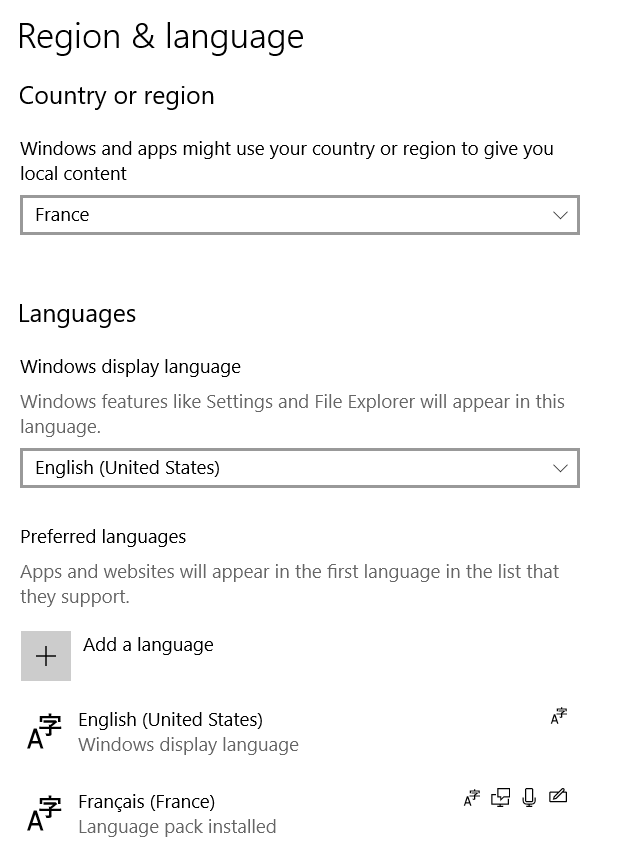Viewport: 640px width, 853px height.
Task: Click the small display language icon in English row
Action: point(559,716)
